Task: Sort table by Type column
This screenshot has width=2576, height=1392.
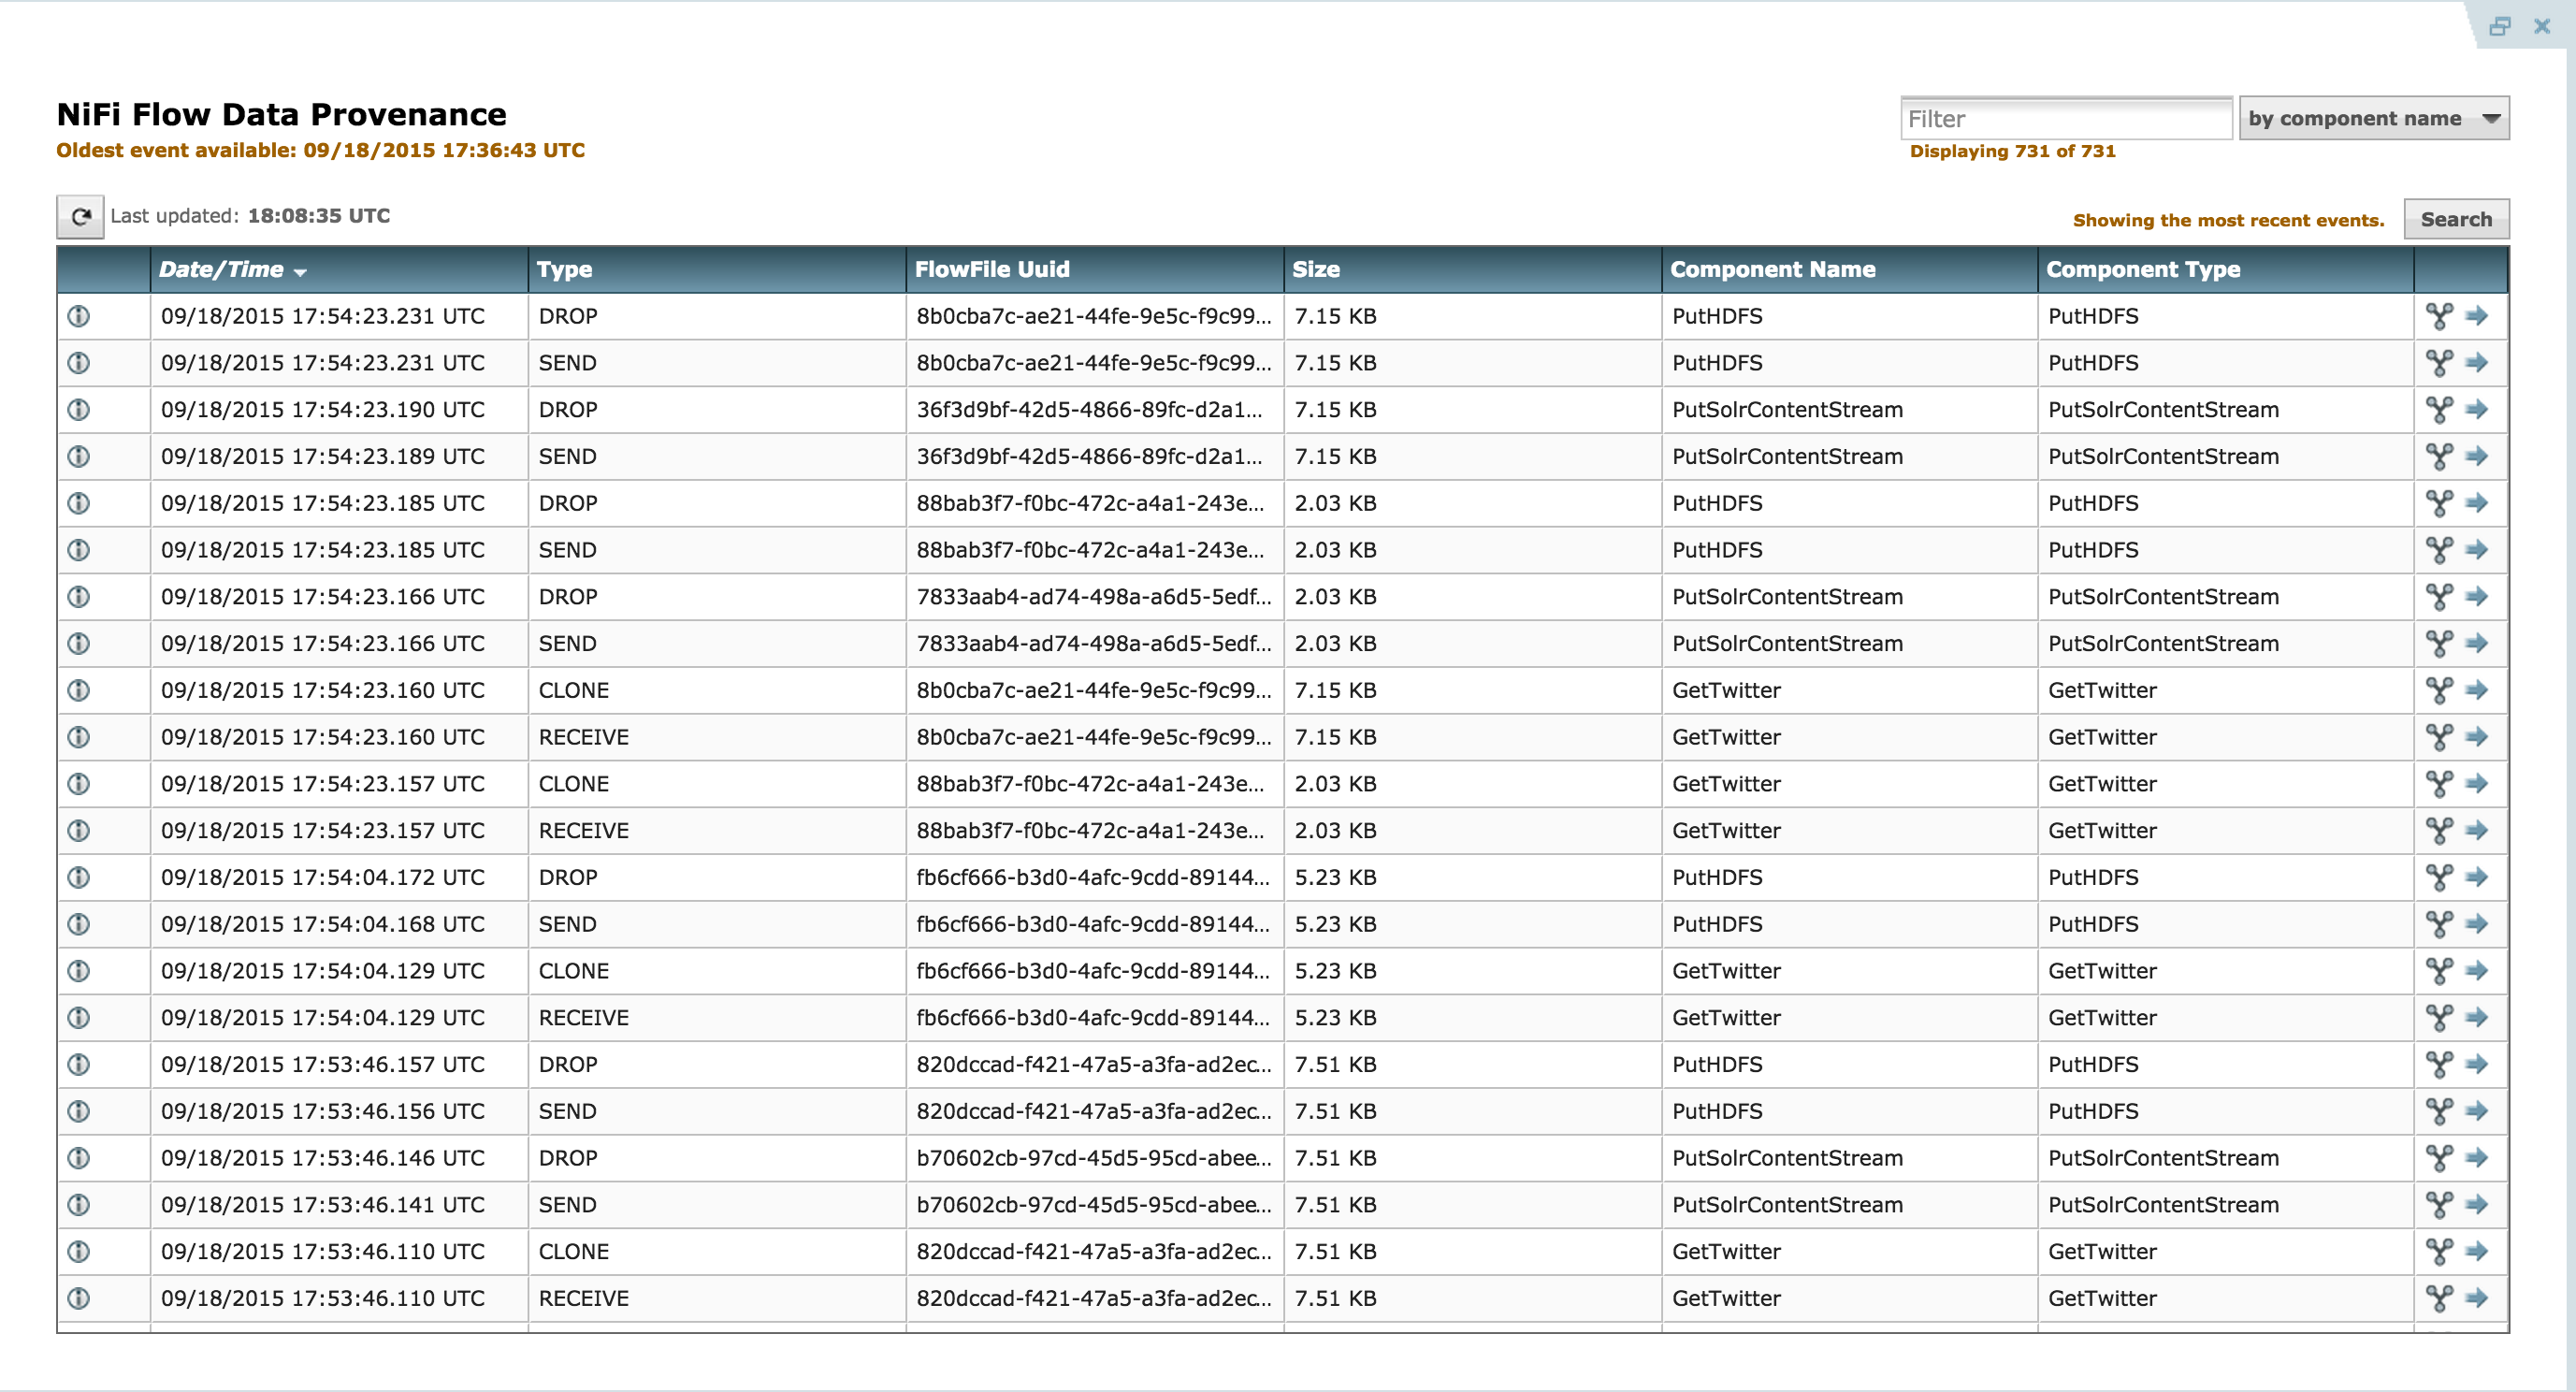Action: point(565,269)
